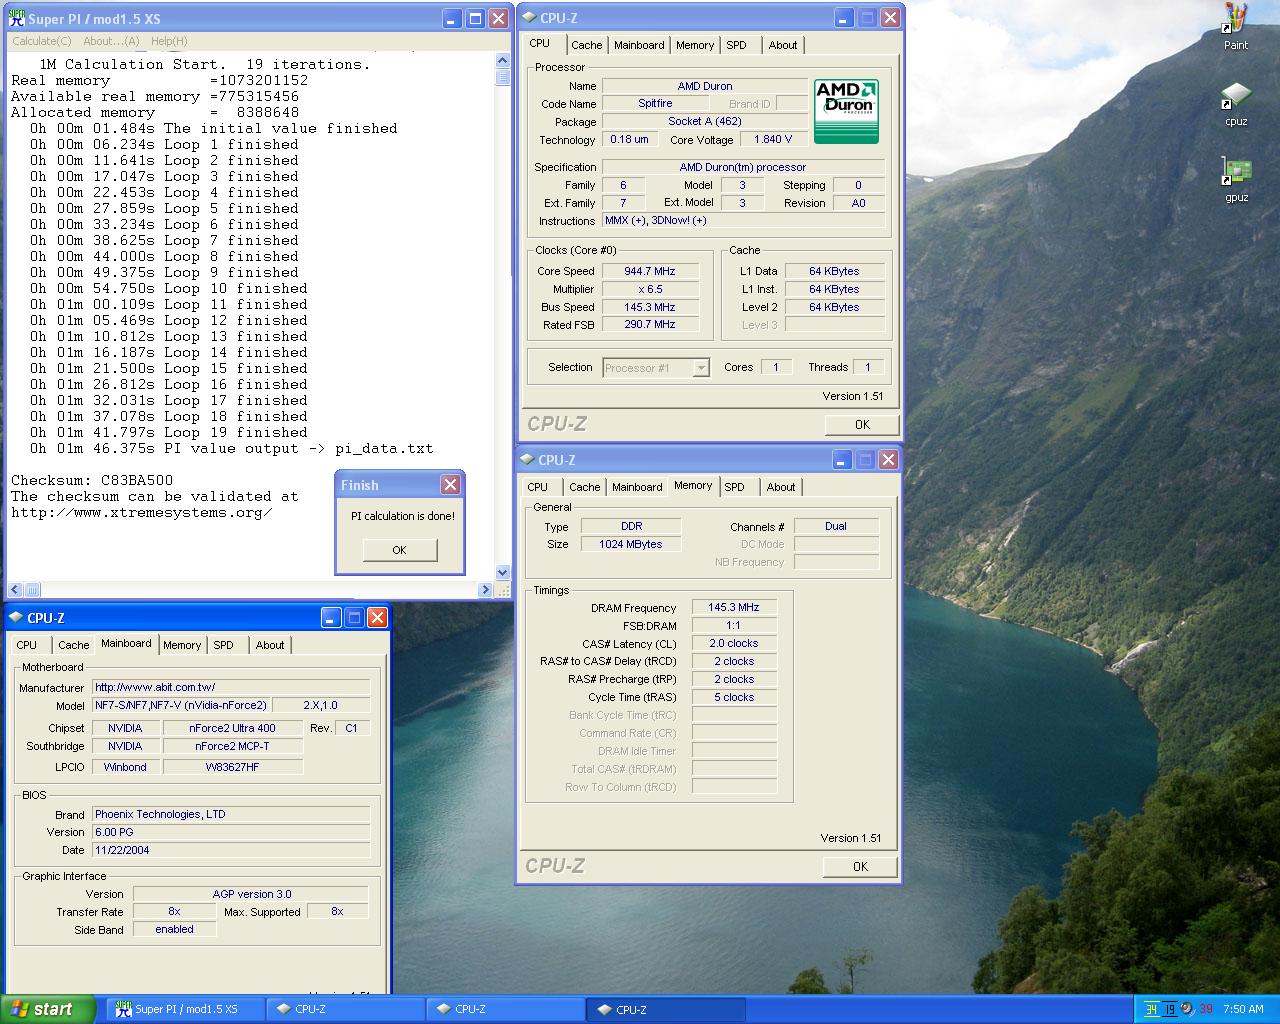Image resolution: width=1280 pixels, height=1024 pixels.
Task: Click the nForce2 Ultra 400 chipset value
Action: tap(232, 728)
